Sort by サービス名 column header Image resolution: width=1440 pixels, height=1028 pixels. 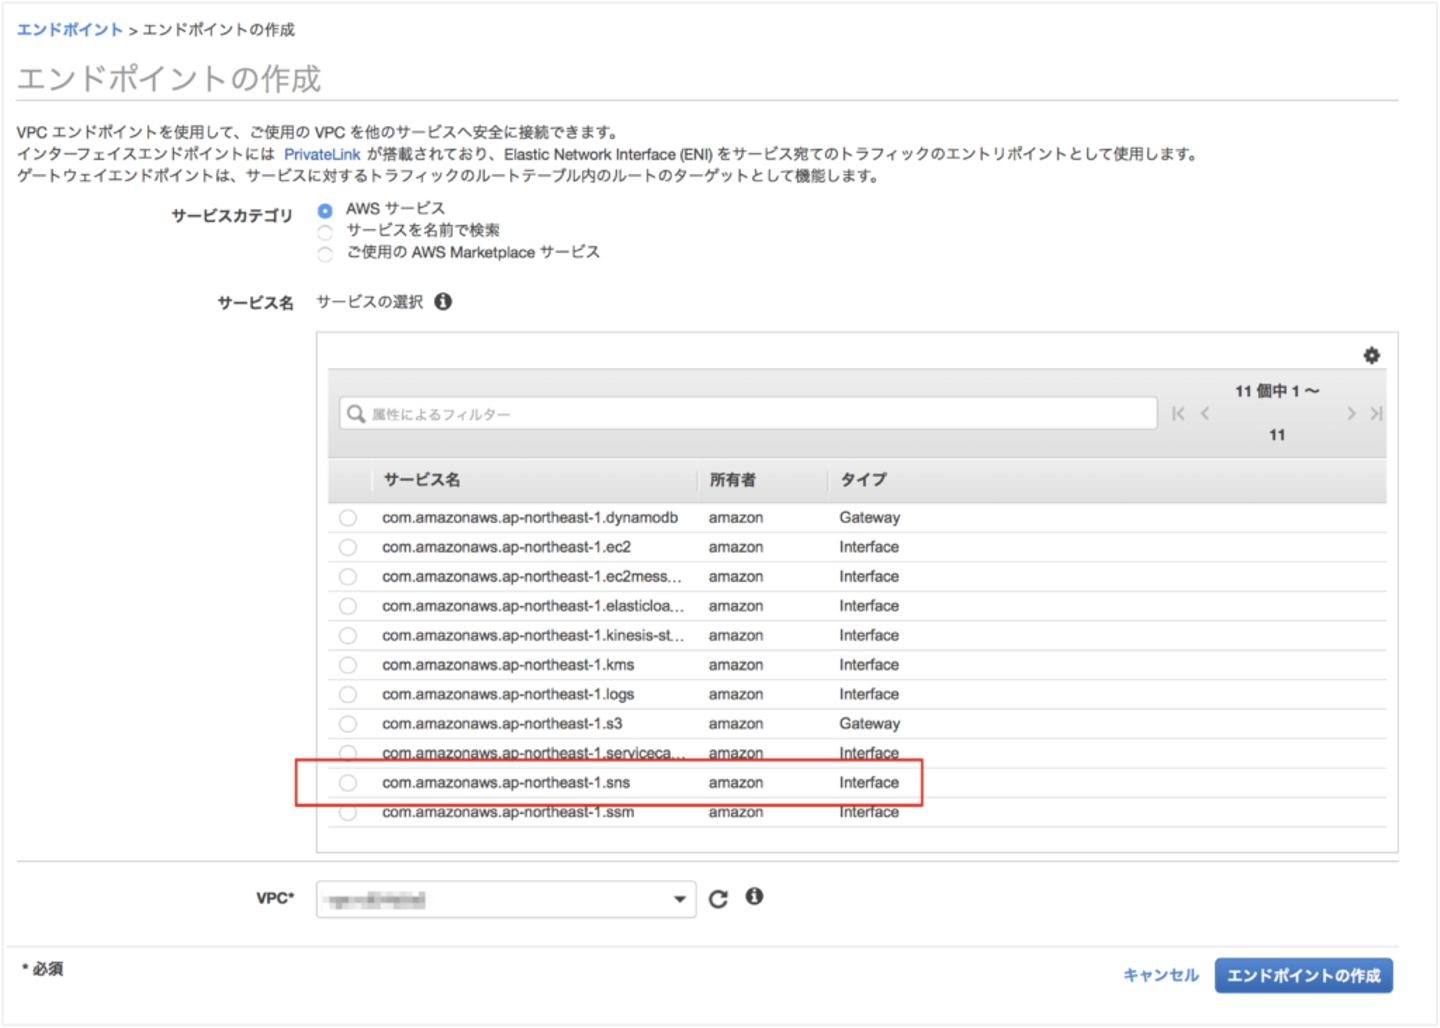421,480
